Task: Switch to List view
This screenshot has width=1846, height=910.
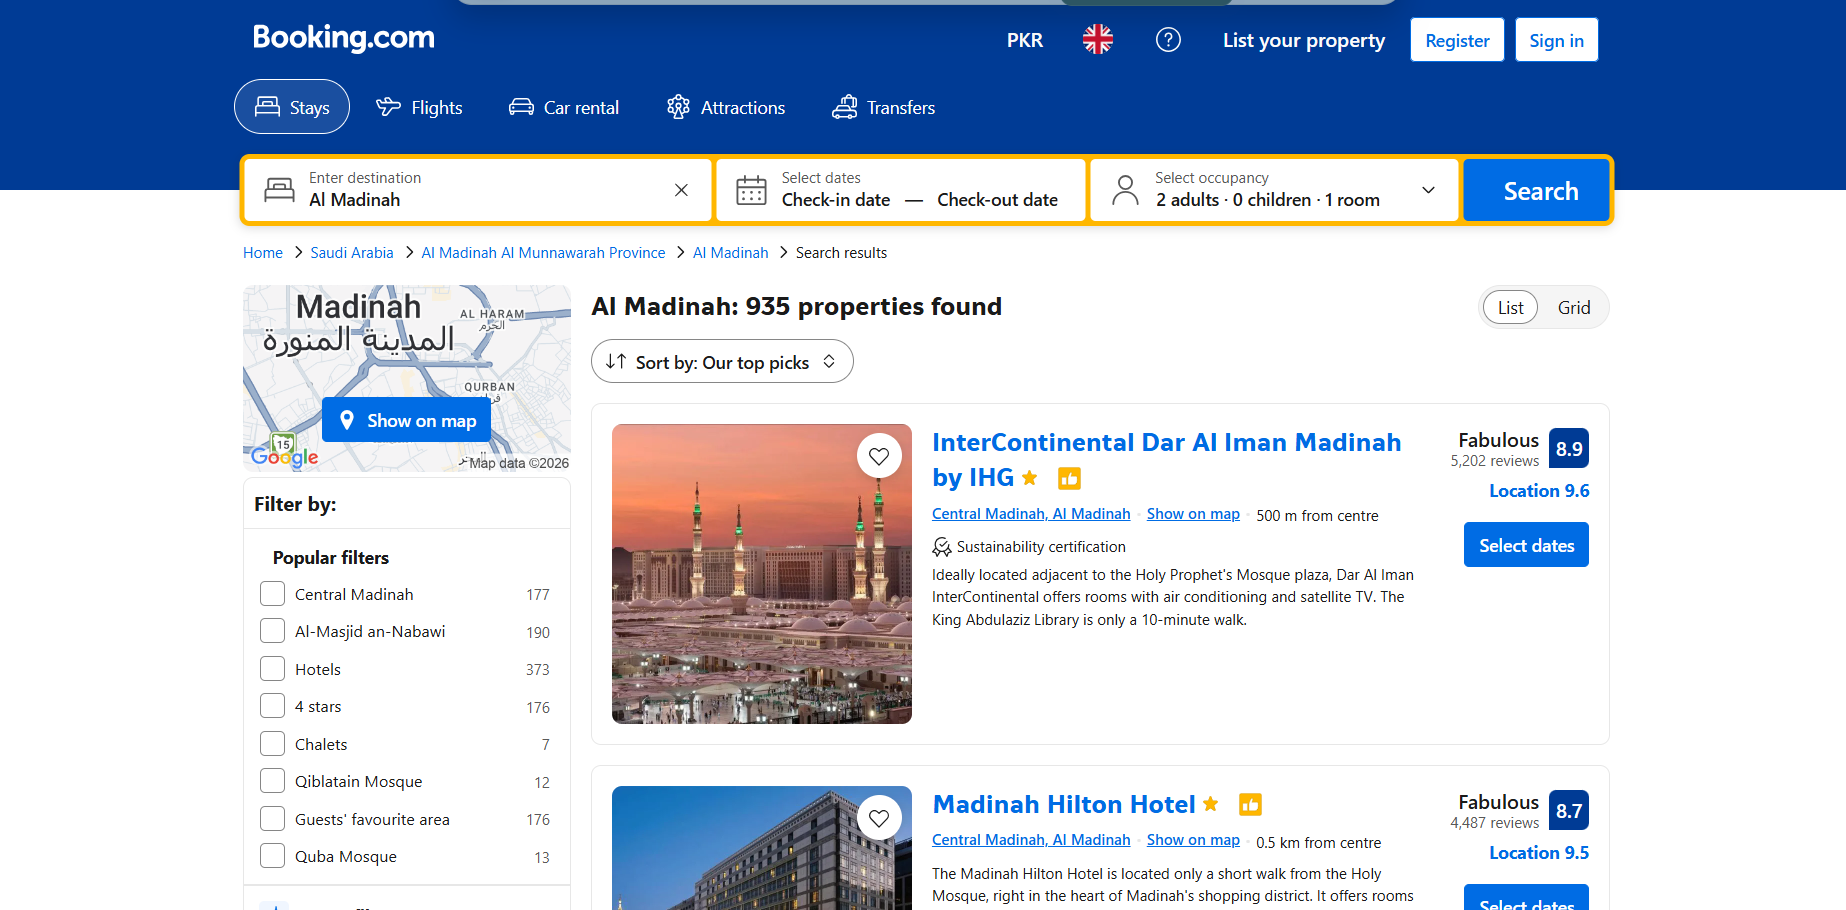Action: (x=1510, y=308)
